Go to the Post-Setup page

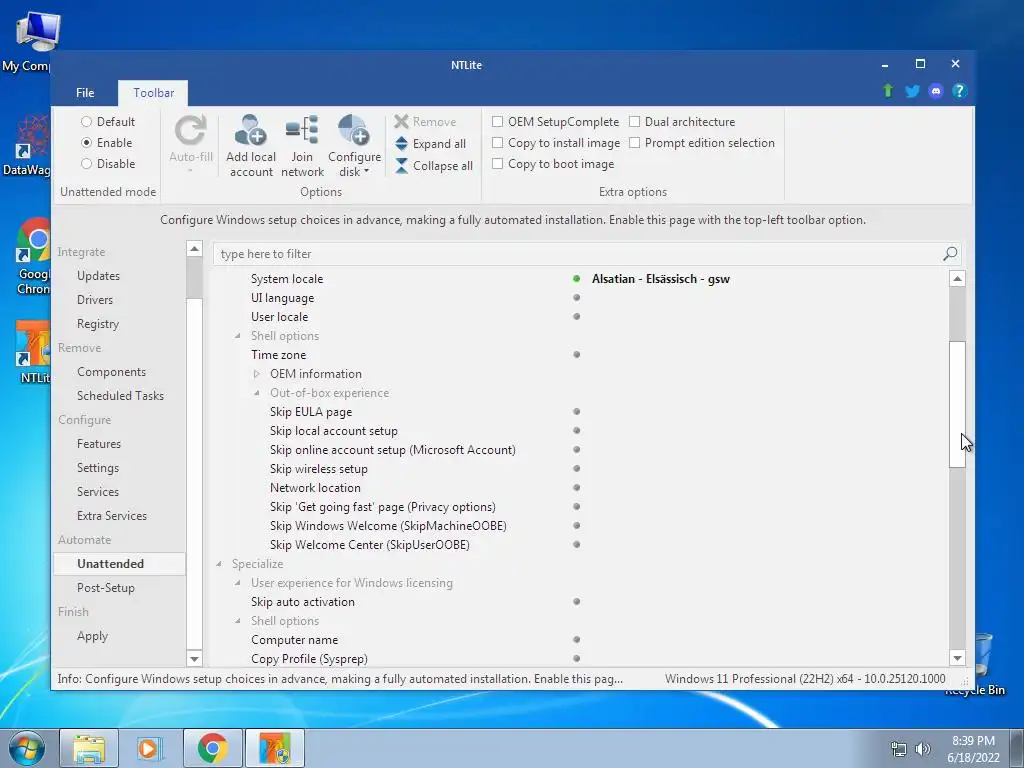pos(106,588)
